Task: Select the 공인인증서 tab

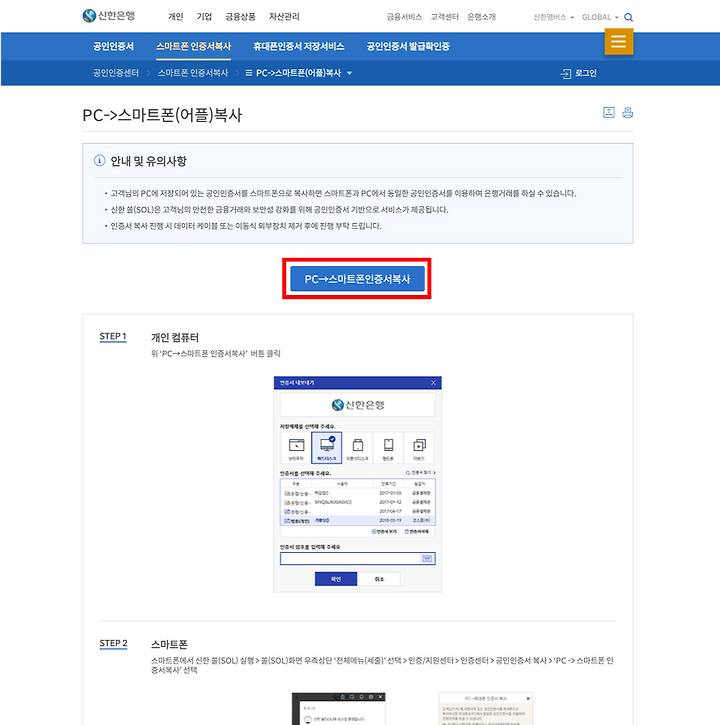Action: 113,46
